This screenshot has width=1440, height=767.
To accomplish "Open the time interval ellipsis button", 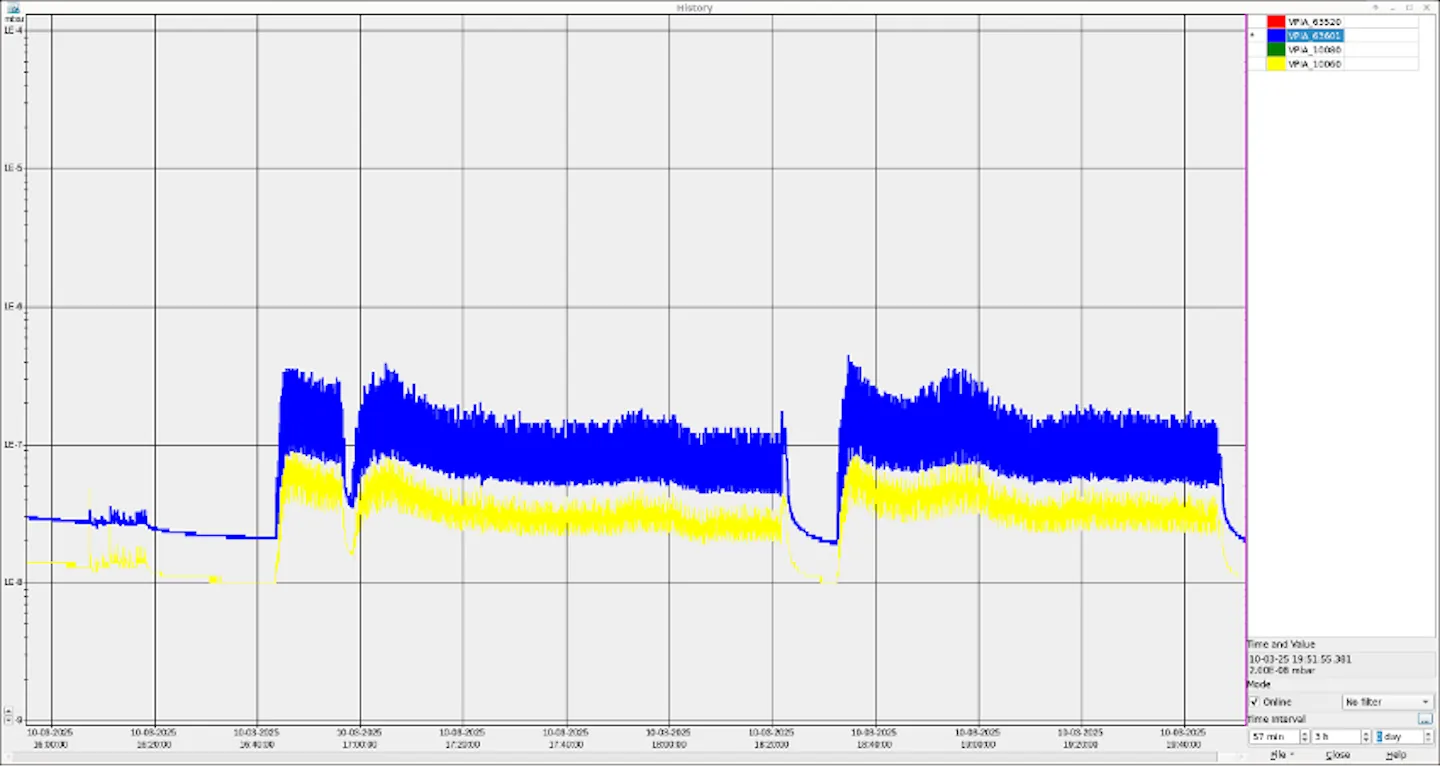I will point(1425,719).
